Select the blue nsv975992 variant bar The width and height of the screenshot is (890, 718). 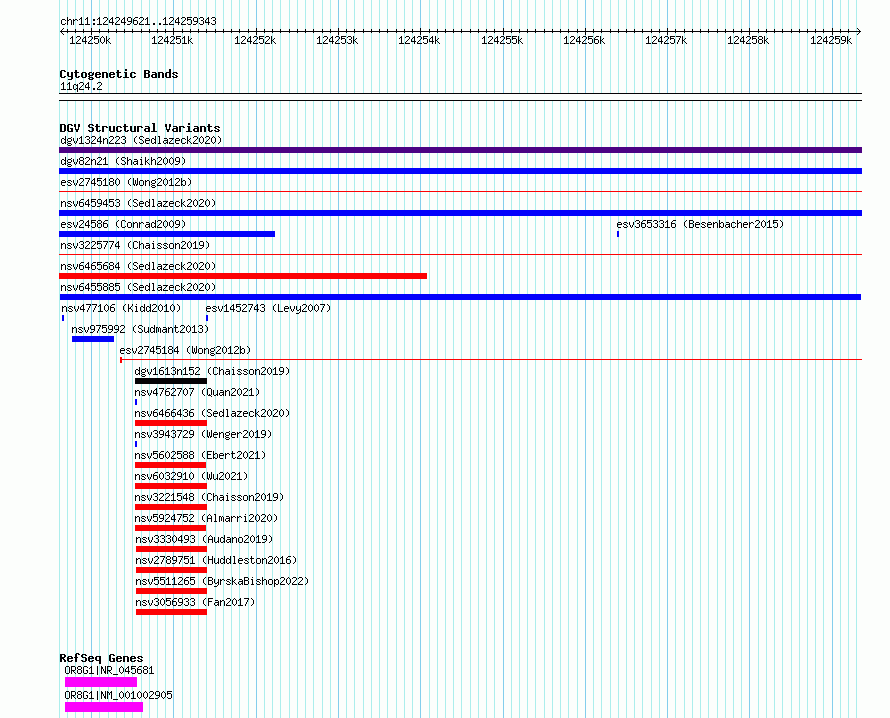(93, 339)
